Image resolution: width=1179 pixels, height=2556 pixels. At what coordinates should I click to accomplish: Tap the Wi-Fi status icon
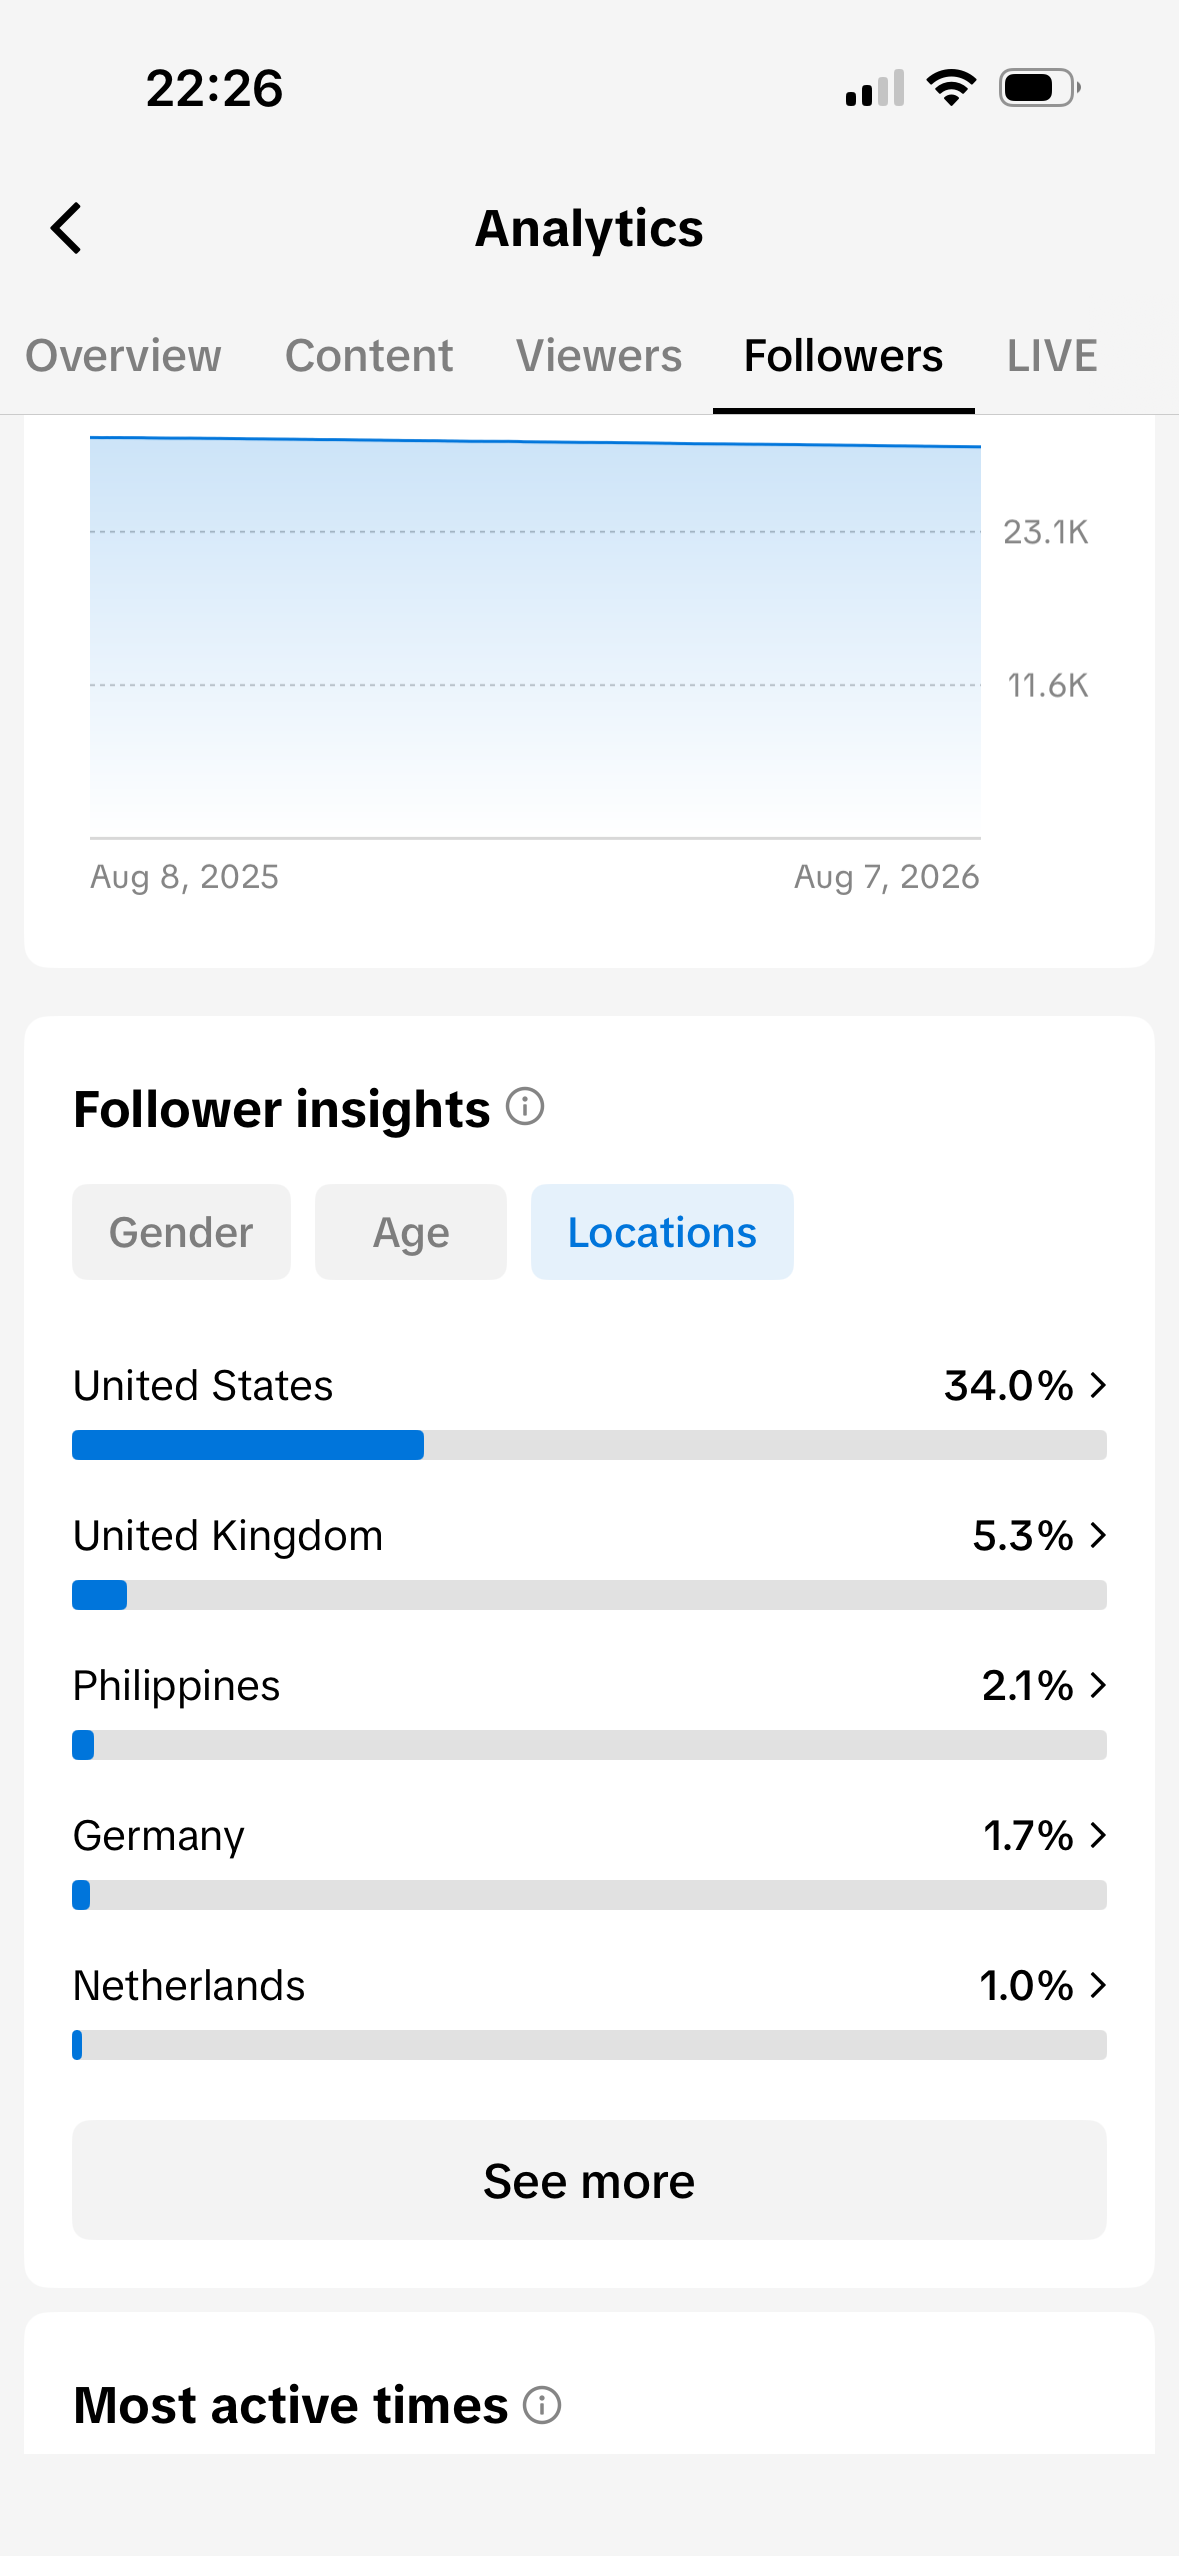[x=951, y=88]
